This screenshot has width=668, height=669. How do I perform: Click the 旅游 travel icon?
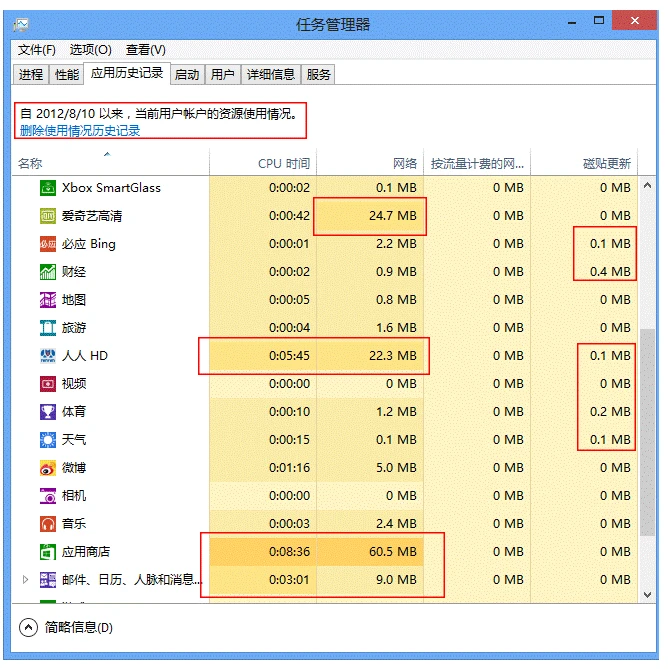48,328
